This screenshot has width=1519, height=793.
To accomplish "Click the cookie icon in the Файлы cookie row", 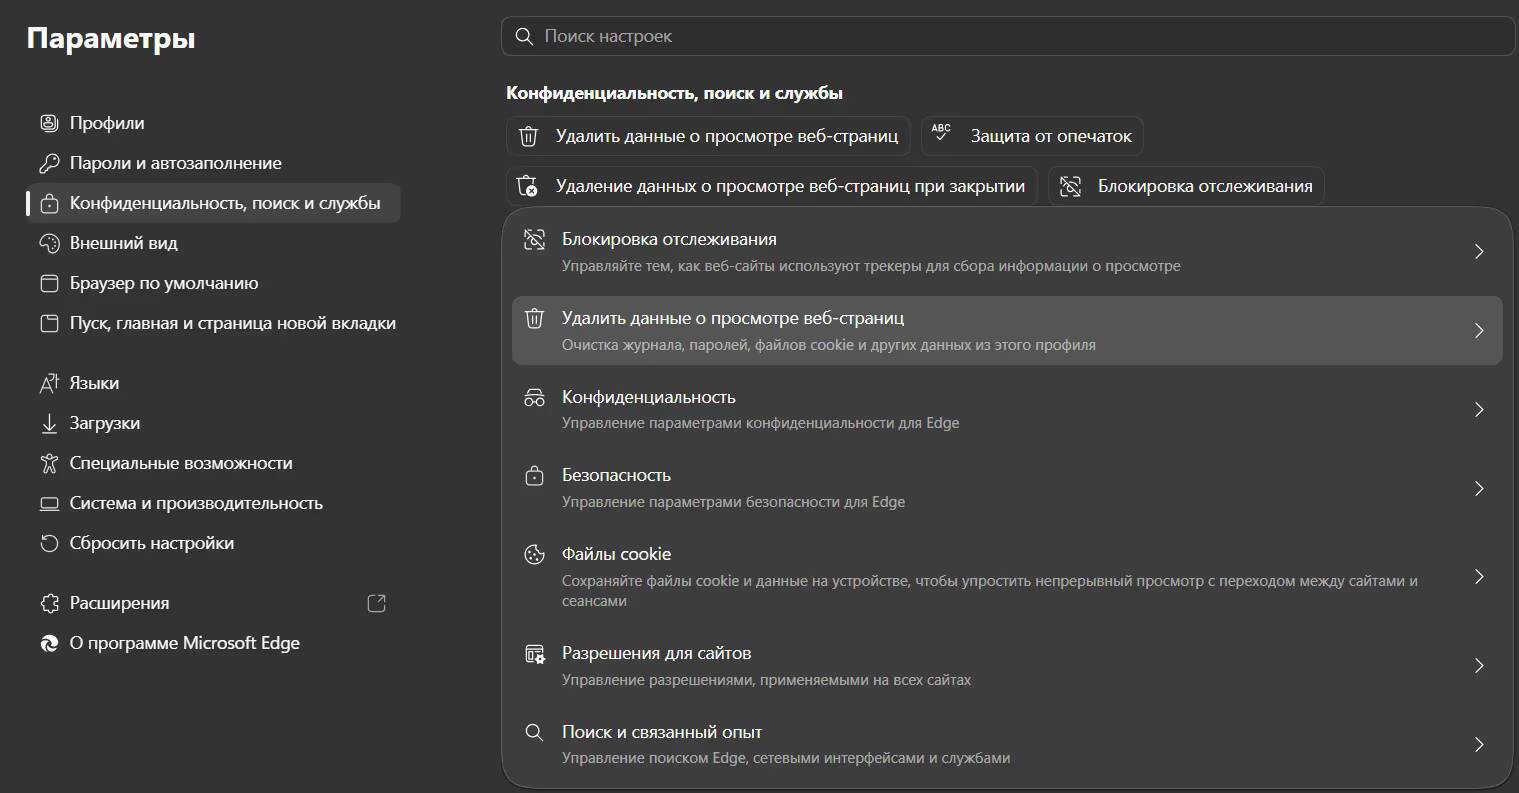I will (534, 554).
